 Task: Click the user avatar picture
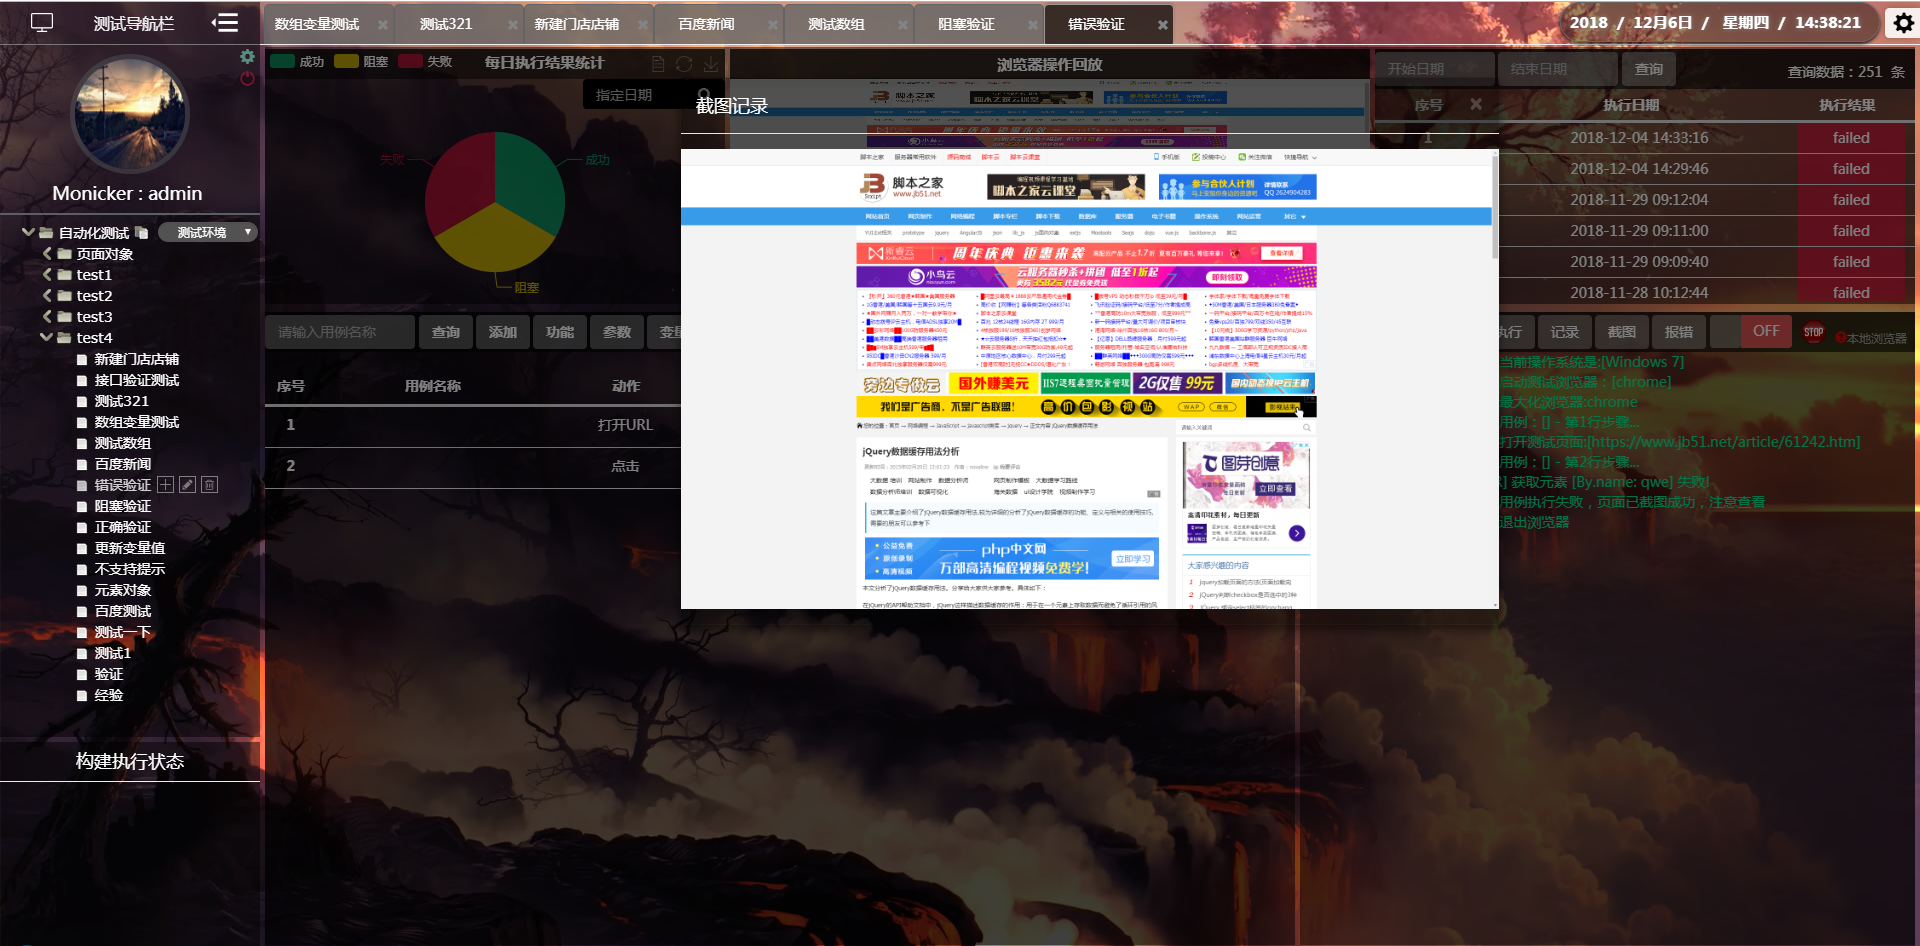coord(130,114)
